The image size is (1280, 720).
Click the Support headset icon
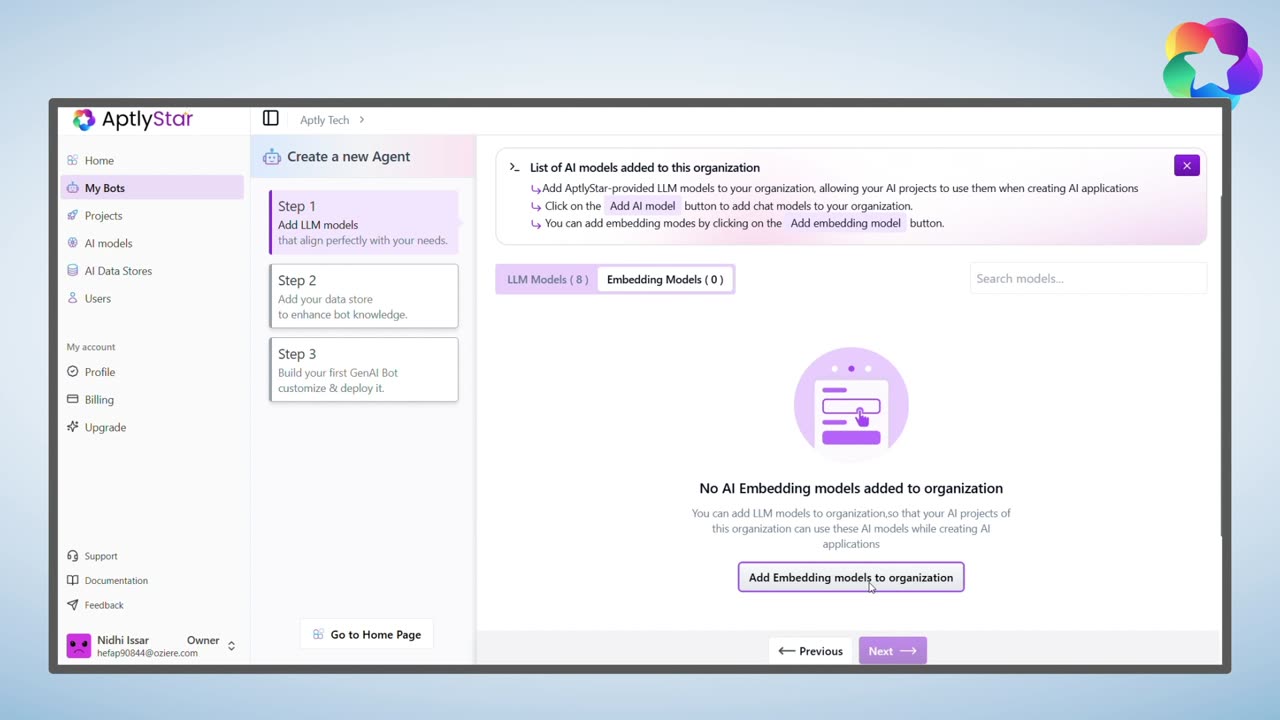pos(72,556)
